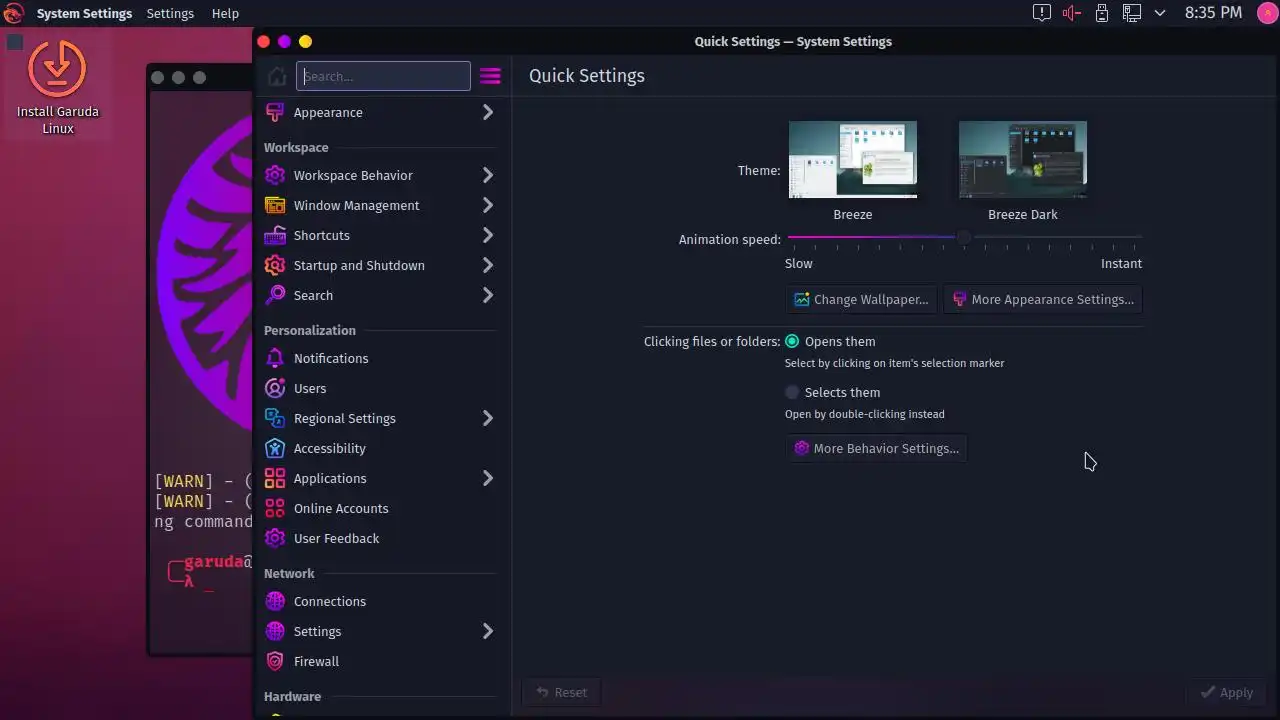
Task: Click the User Feedback icon
Action: (x=274, y=538)
